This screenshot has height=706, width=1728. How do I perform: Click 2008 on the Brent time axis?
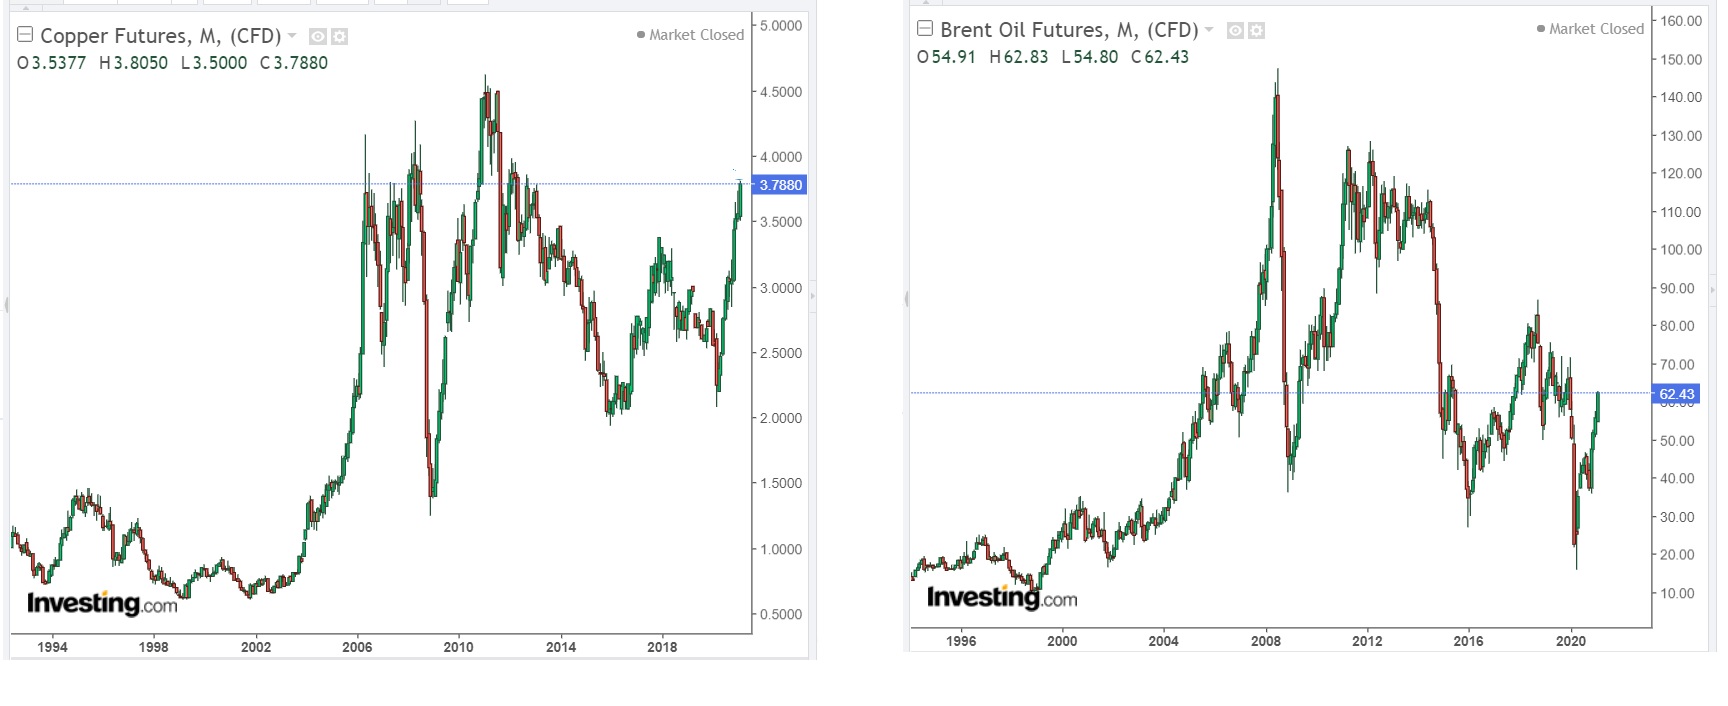click(1265, 641)
